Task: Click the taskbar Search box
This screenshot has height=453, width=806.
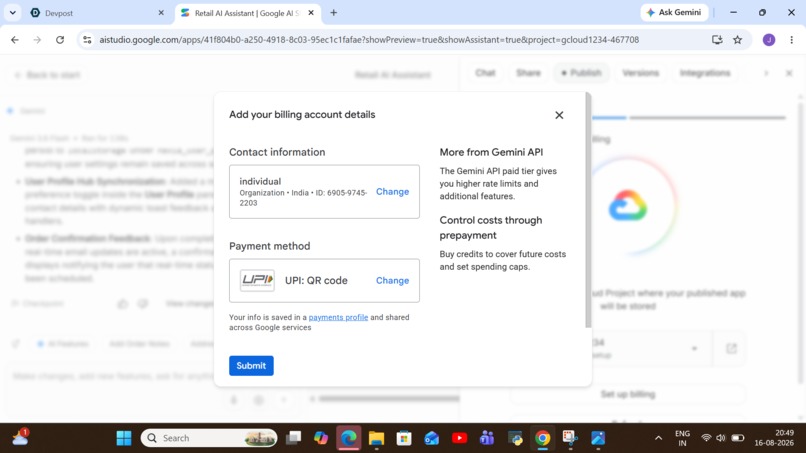Action: [x=209, y=438]
